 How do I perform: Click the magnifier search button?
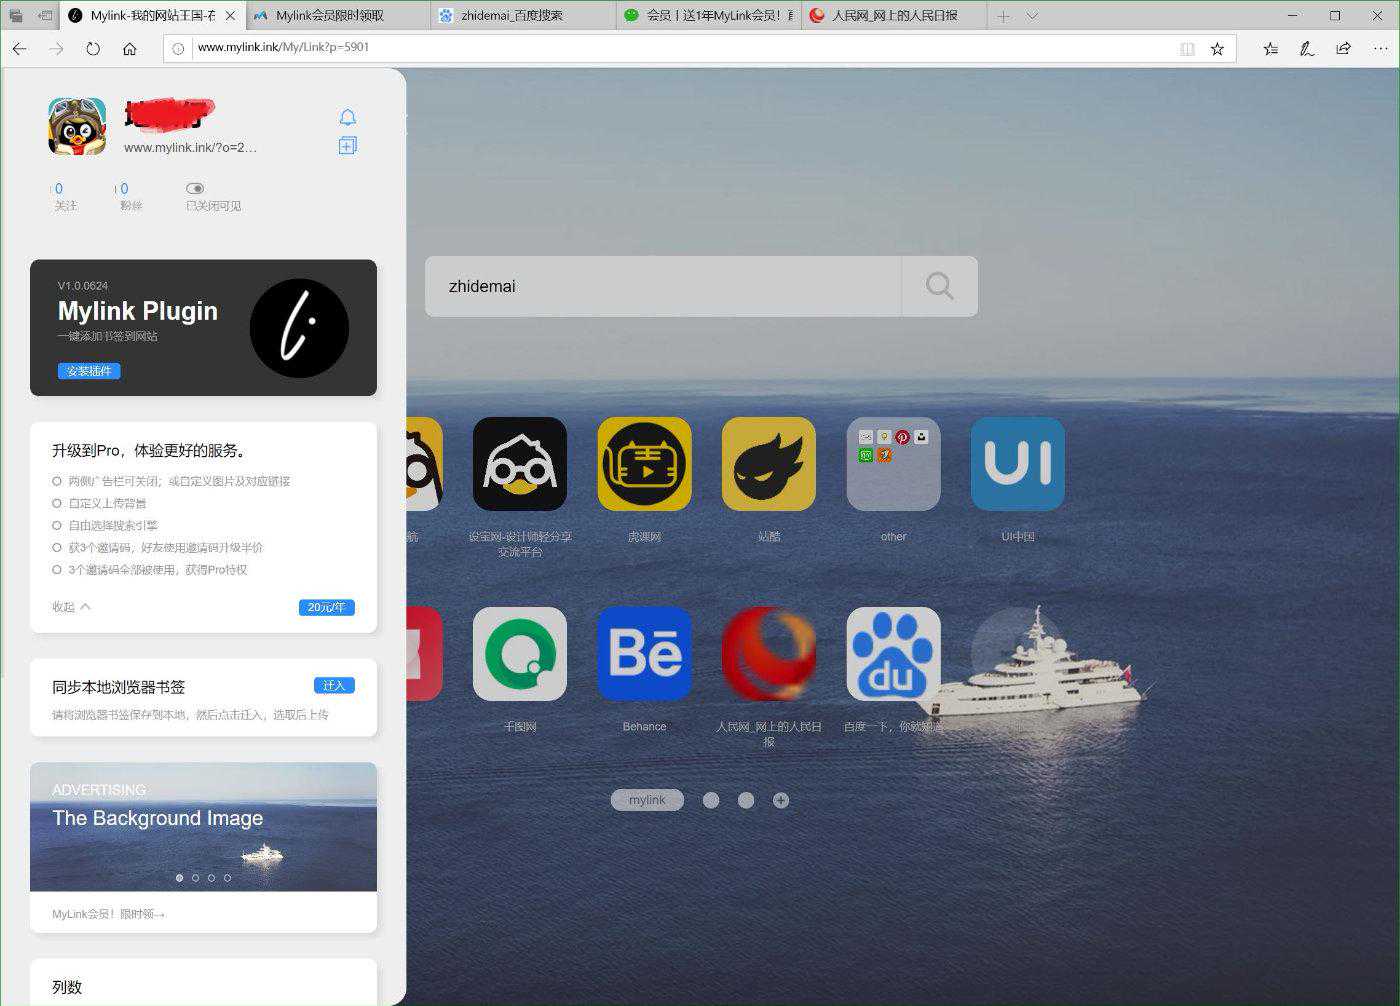coord(939,286)
